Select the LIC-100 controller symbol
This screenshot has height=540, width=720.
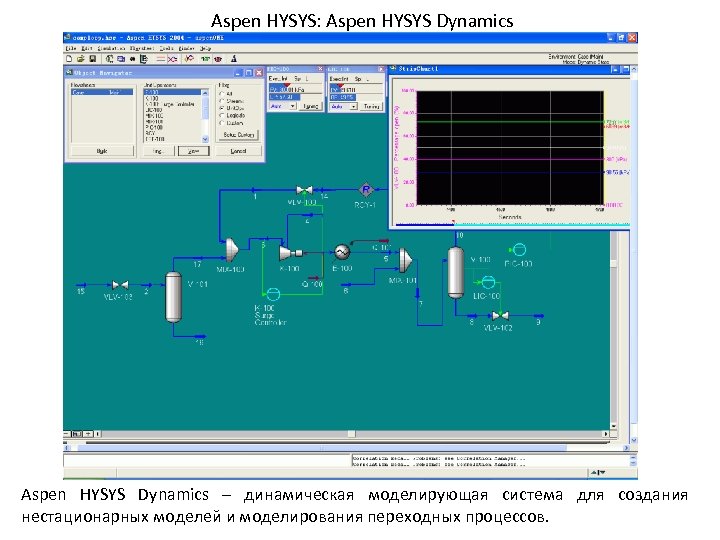488,281
